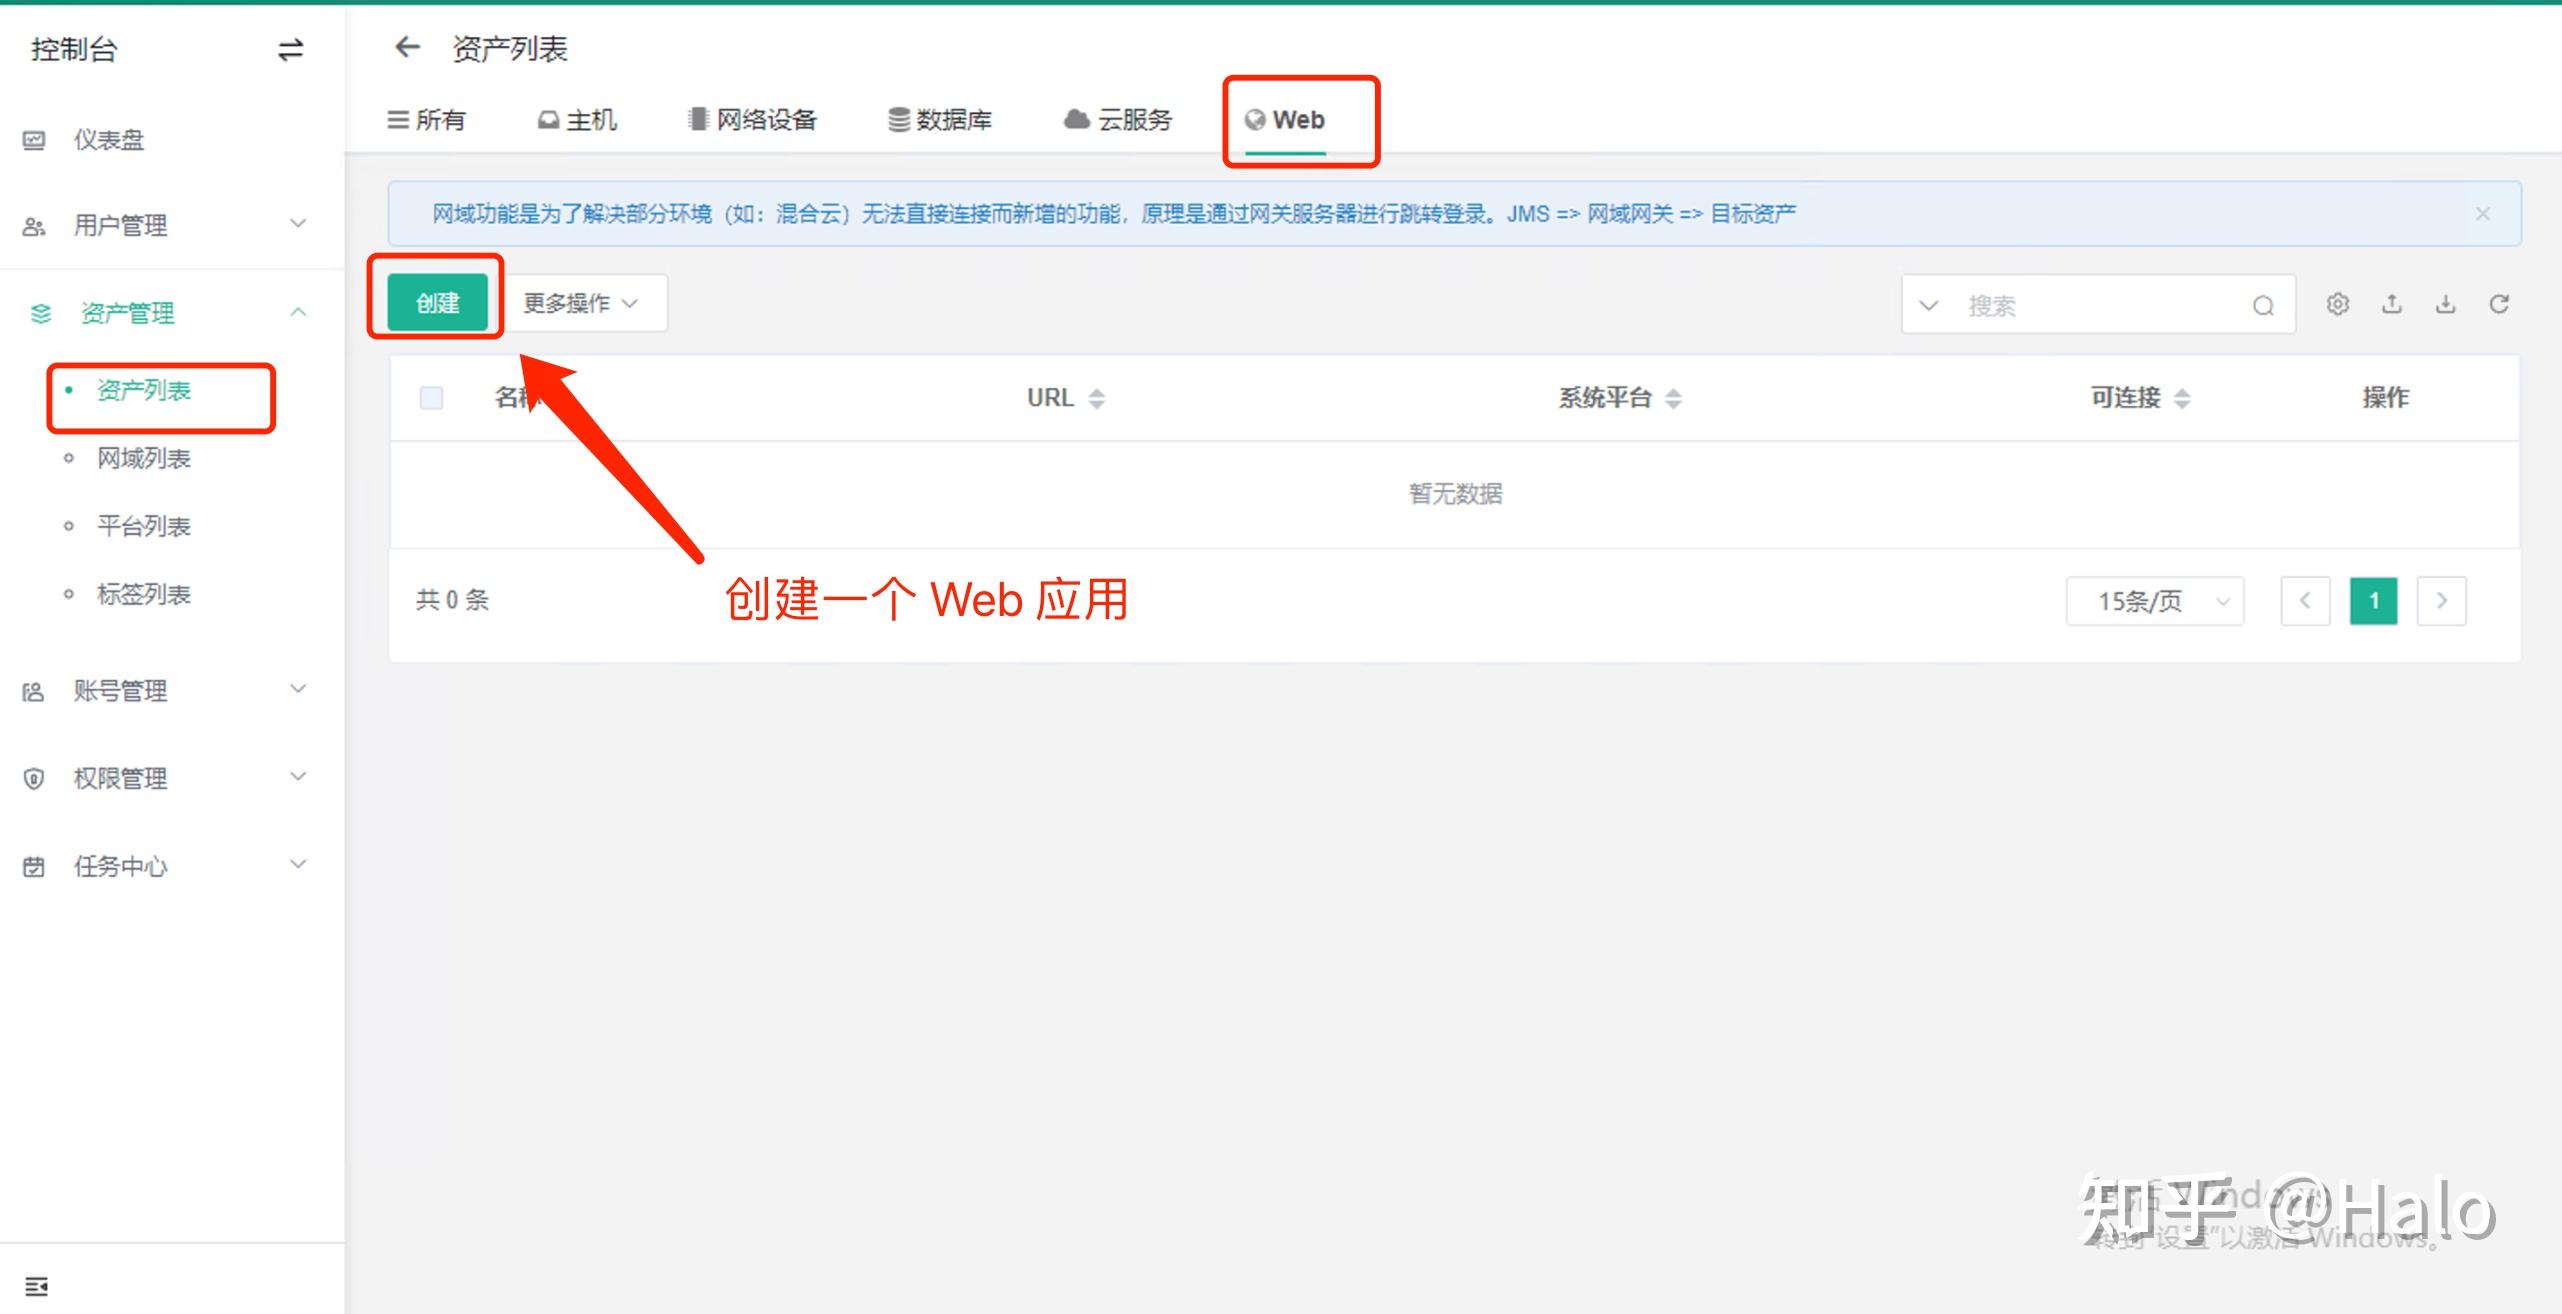This screenshot has width=2562, height=1314.
Task: Toggle the select-all checkbox in table header
Action: click(x=431, y=398)
